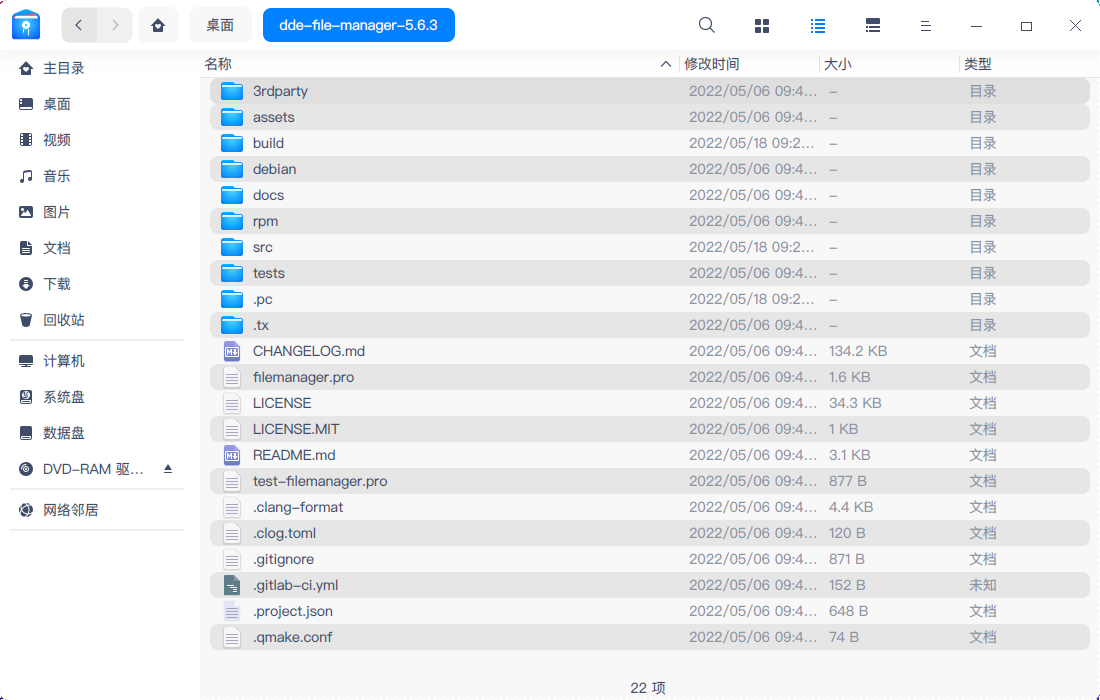Eject the DVD-RAM drive

(168, 469)
